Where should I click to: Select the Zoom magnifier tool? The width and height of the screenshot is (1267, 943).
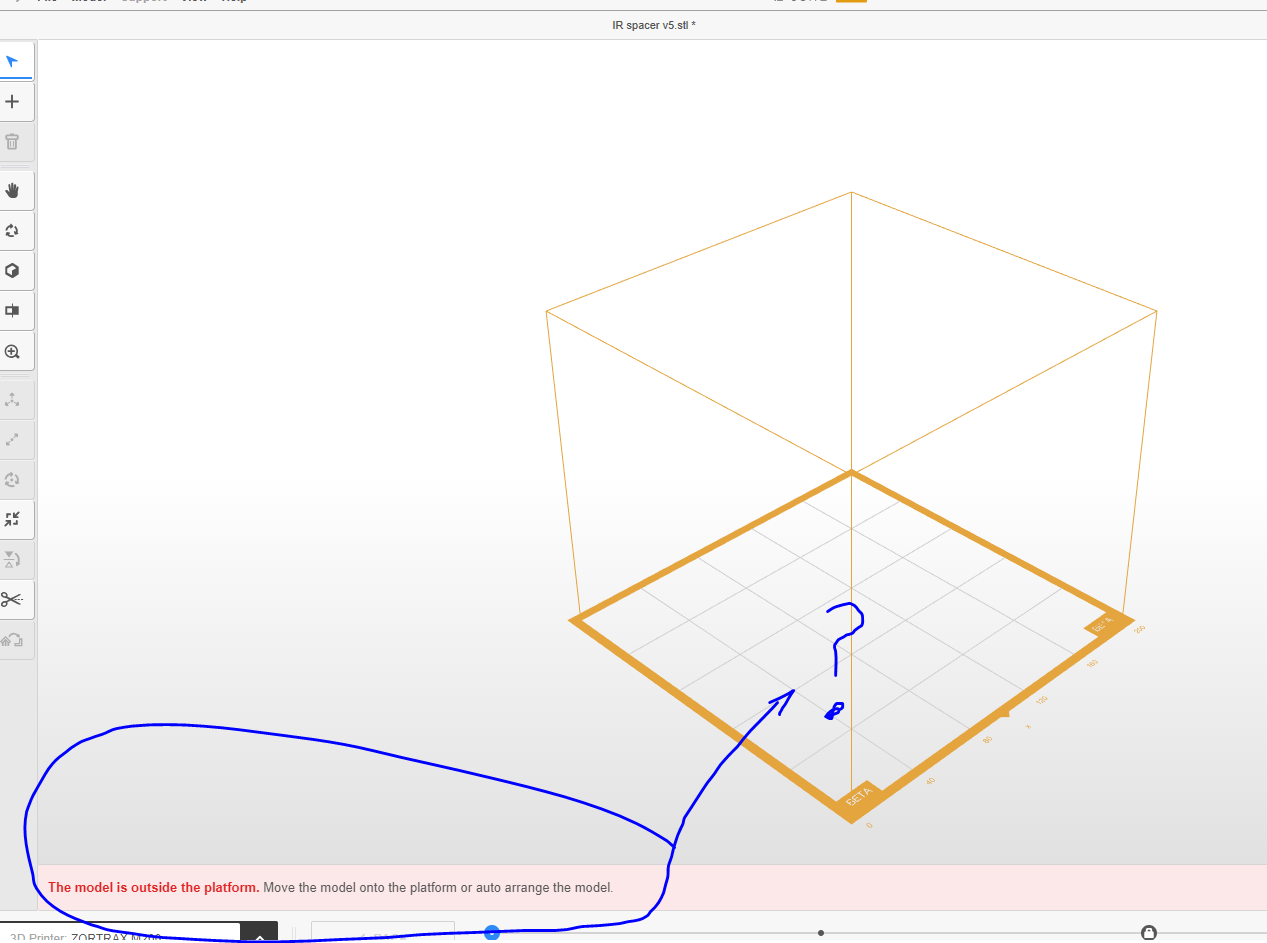click(13, 351)
